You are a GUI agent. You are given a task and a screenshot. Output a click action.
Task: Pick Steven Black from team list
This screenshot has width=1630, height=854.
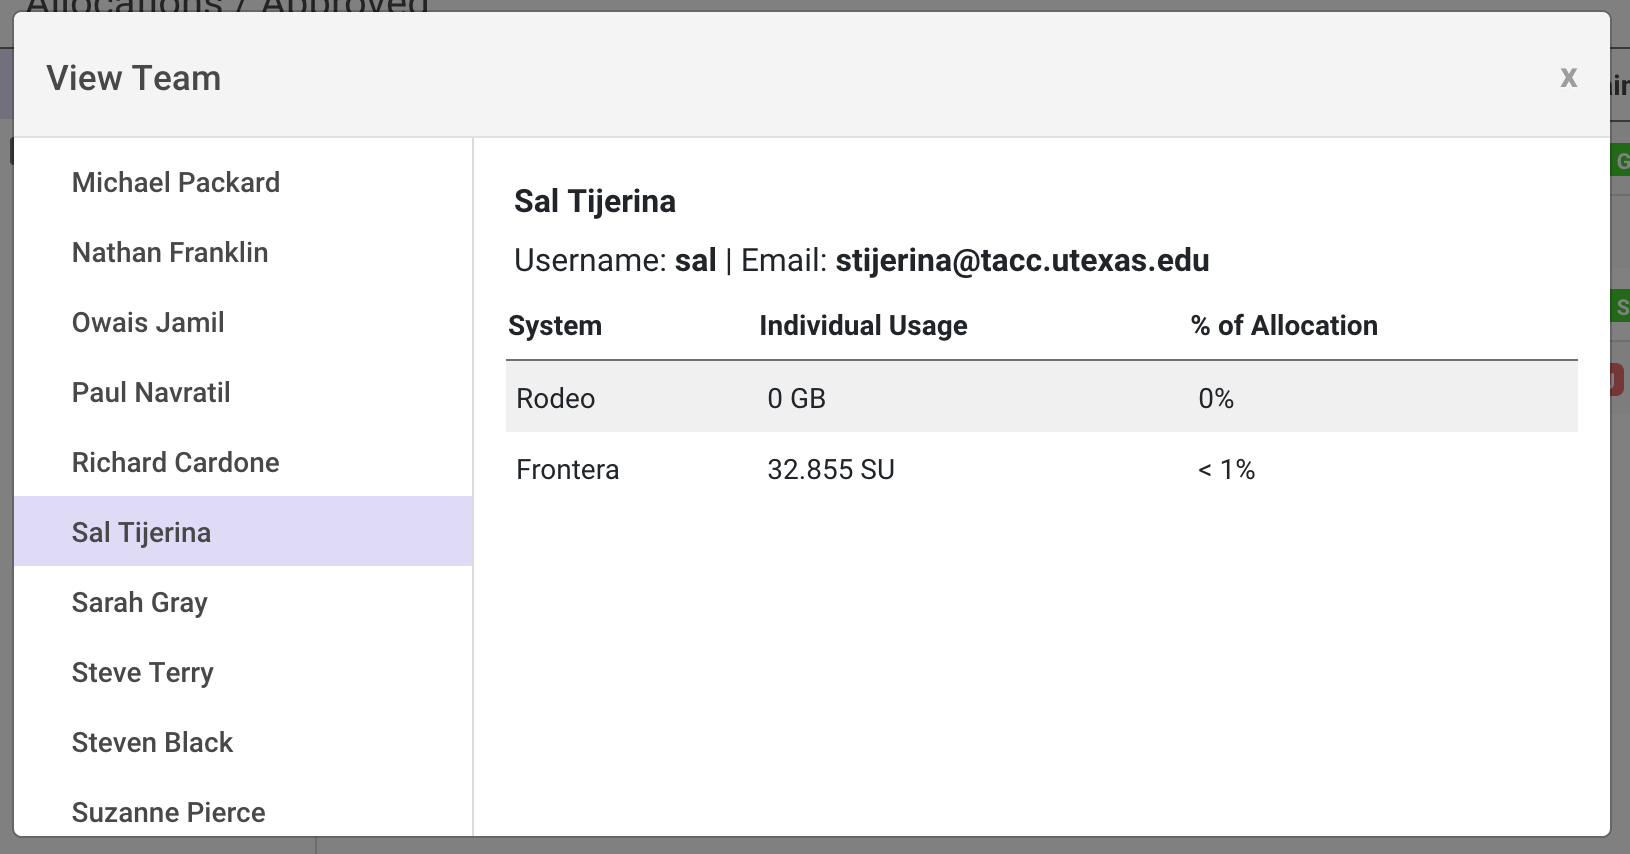pos(152,743)
